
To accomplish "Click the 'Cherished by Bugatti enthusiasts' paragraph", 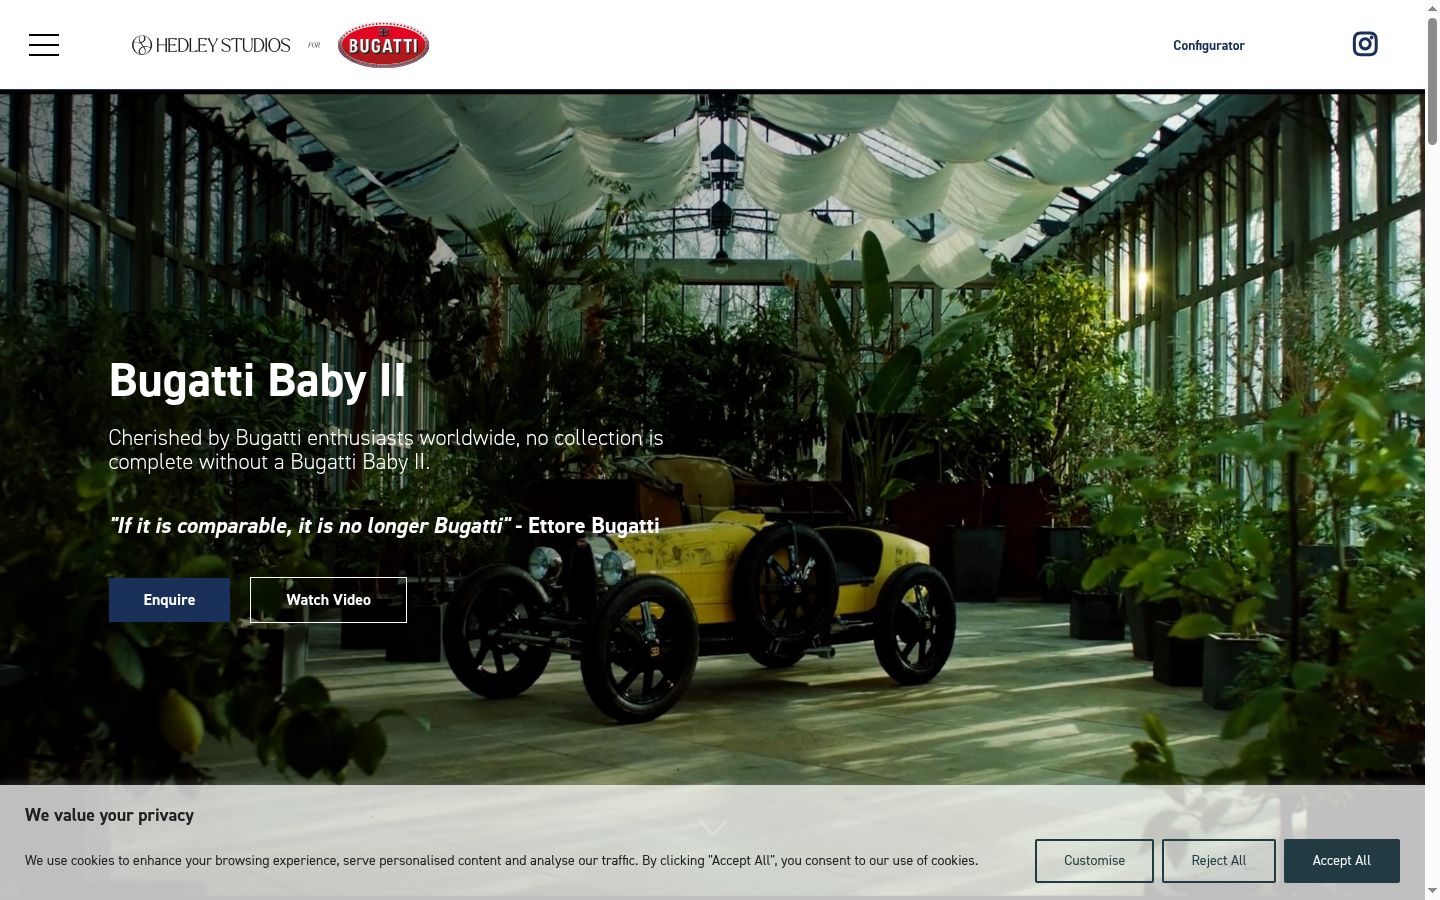I will click(386, 450).
